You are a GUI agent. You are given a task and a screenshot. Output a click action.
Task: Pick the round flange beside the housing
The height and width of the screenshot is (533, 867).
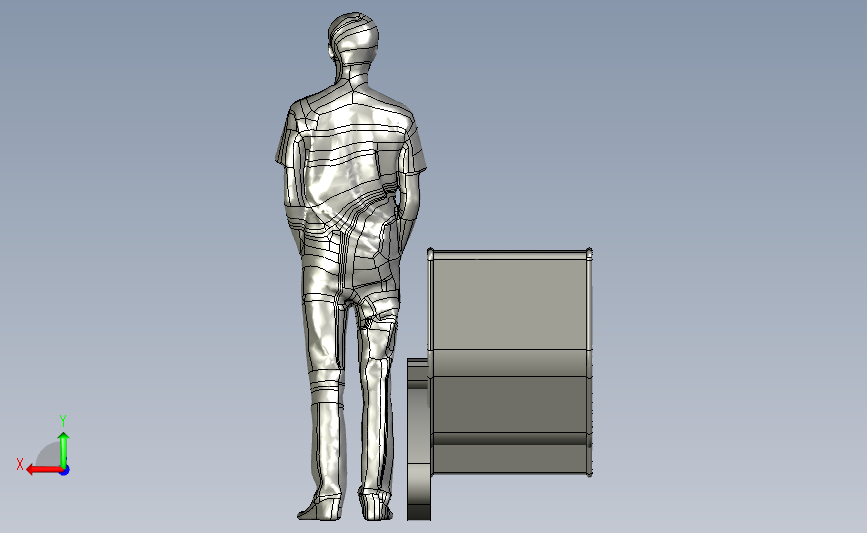[419, 439]
